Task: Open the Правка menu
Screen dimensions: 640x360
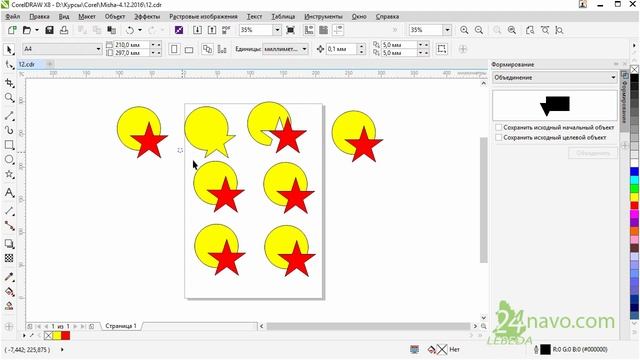Action: pos(39,16)
